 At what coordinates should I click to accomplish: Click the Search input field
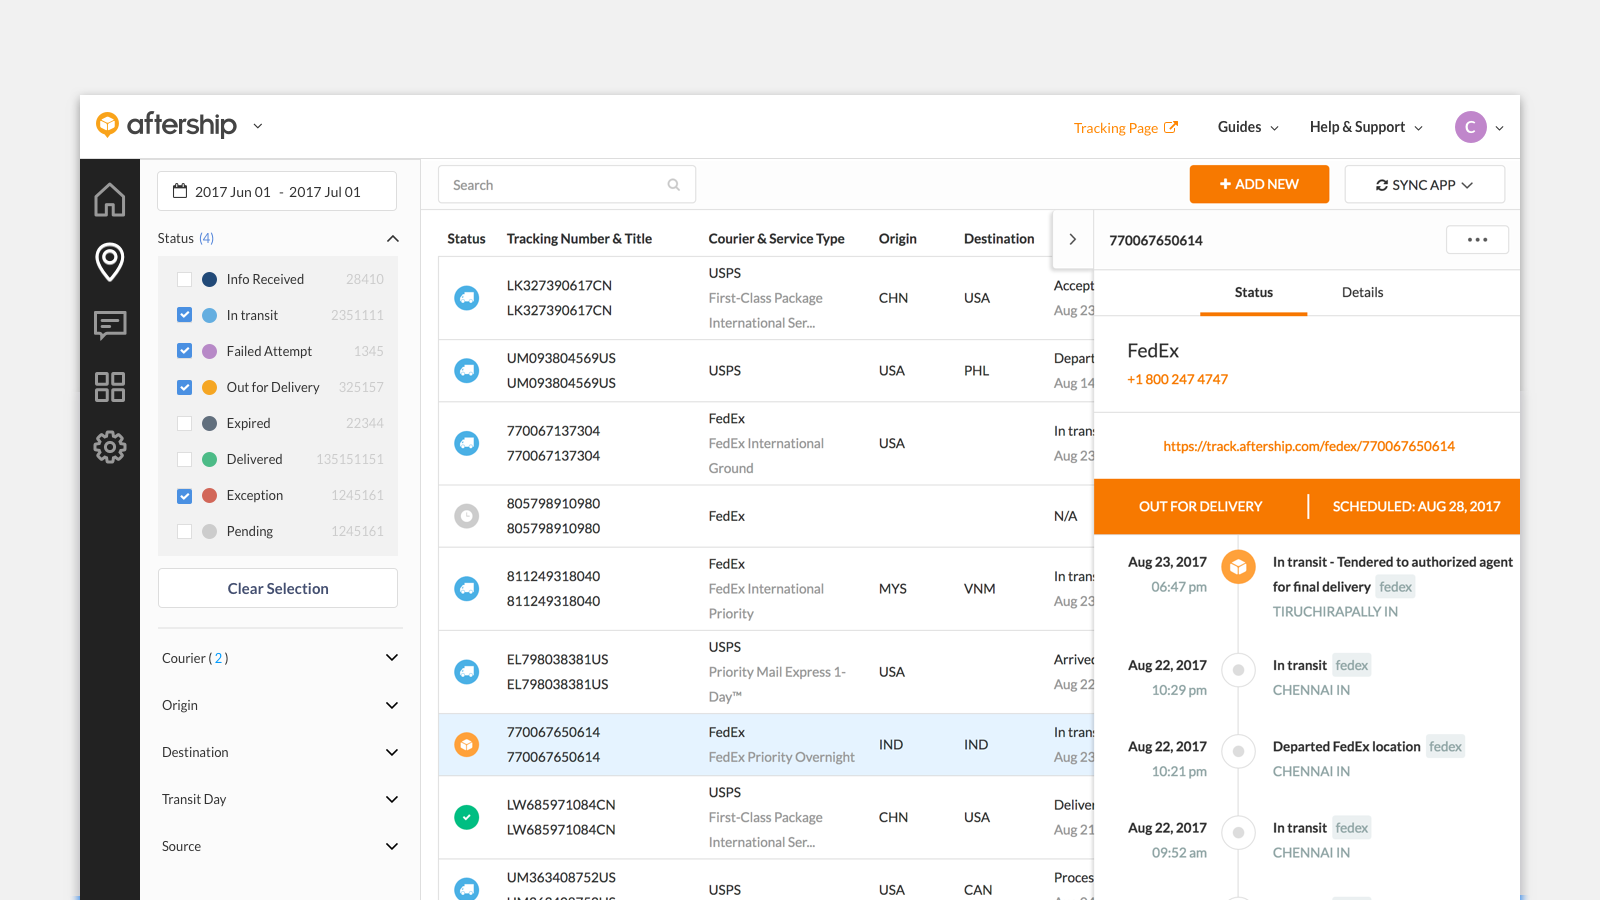point(567,185)
